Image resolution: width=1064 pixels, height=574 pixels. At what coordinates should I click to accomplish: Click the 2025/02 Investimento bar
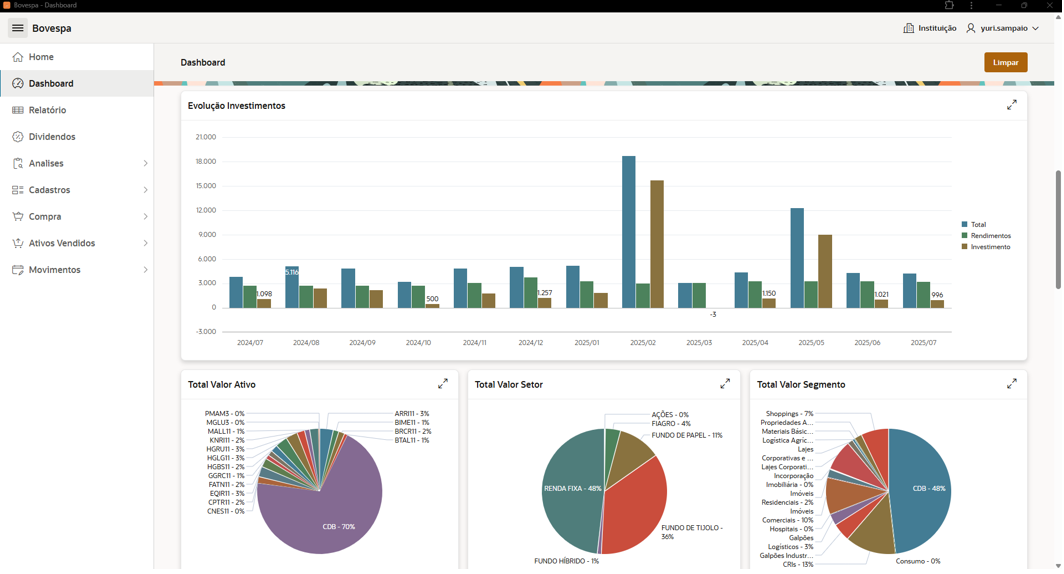pos(657,244)
